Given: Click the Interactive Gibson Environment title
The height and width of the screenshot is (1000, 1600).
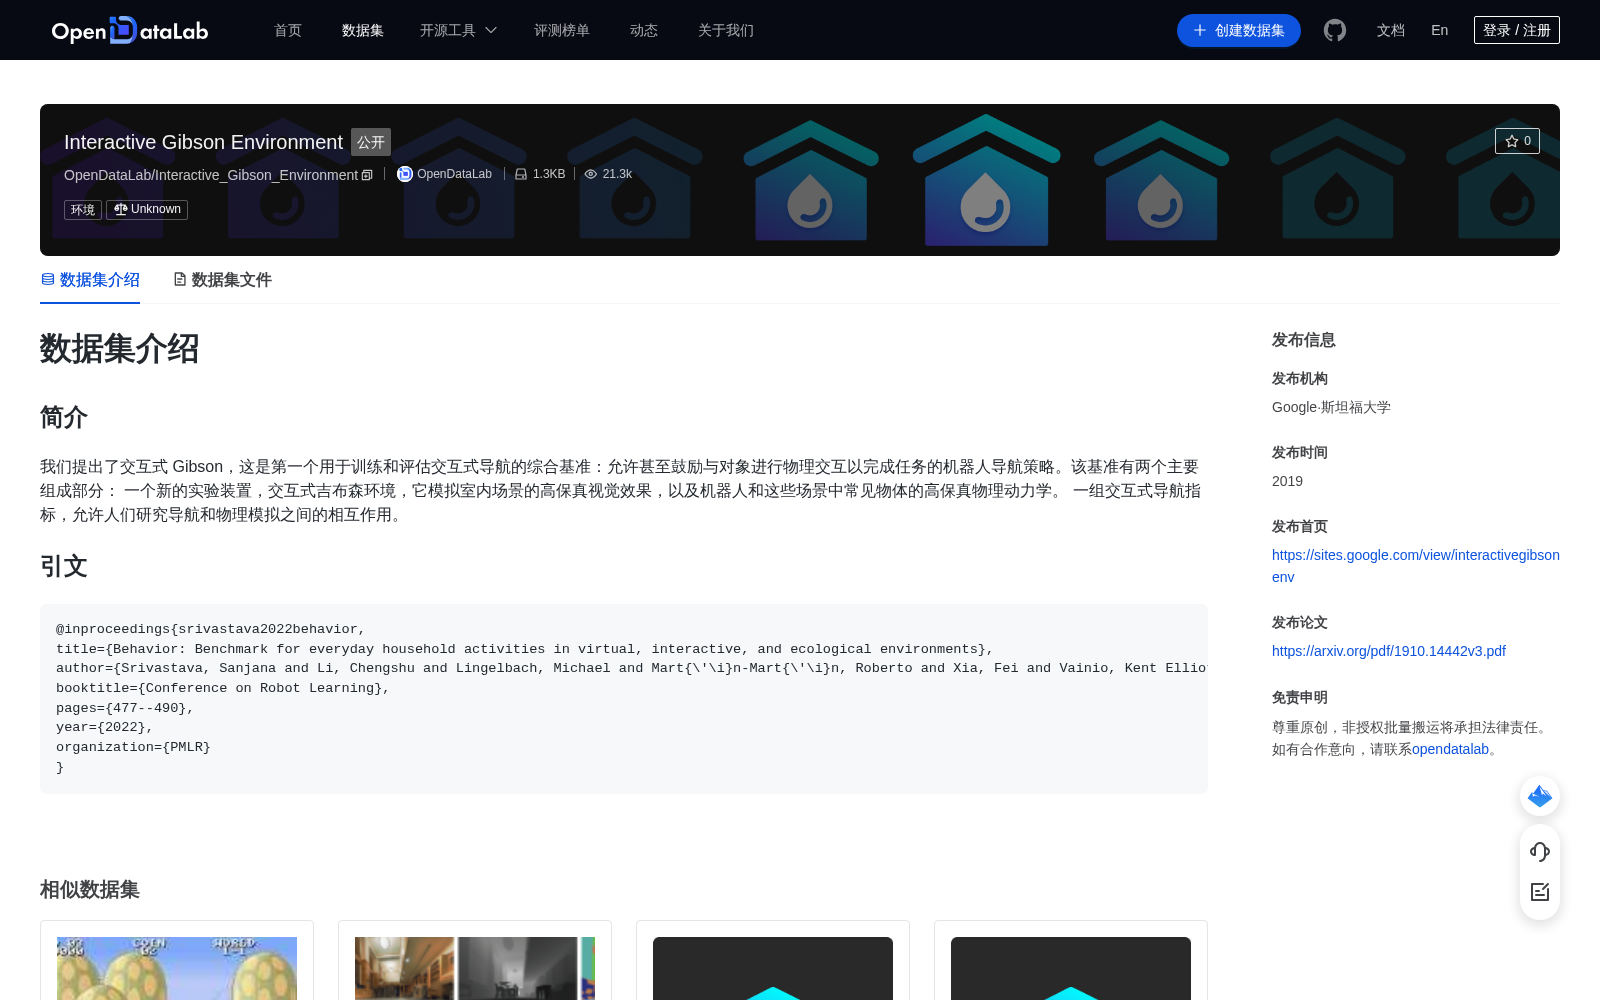Looking at the screenshot, I should pos(203,142).
